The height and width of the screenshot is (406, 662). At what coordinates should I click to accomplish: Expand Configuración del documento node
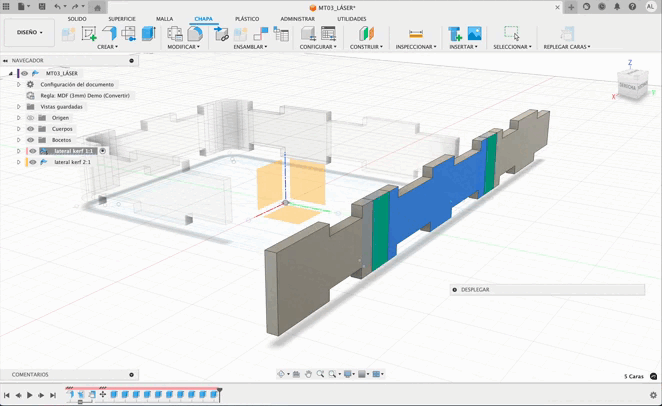pyautogui.click(x=18, y=85)
